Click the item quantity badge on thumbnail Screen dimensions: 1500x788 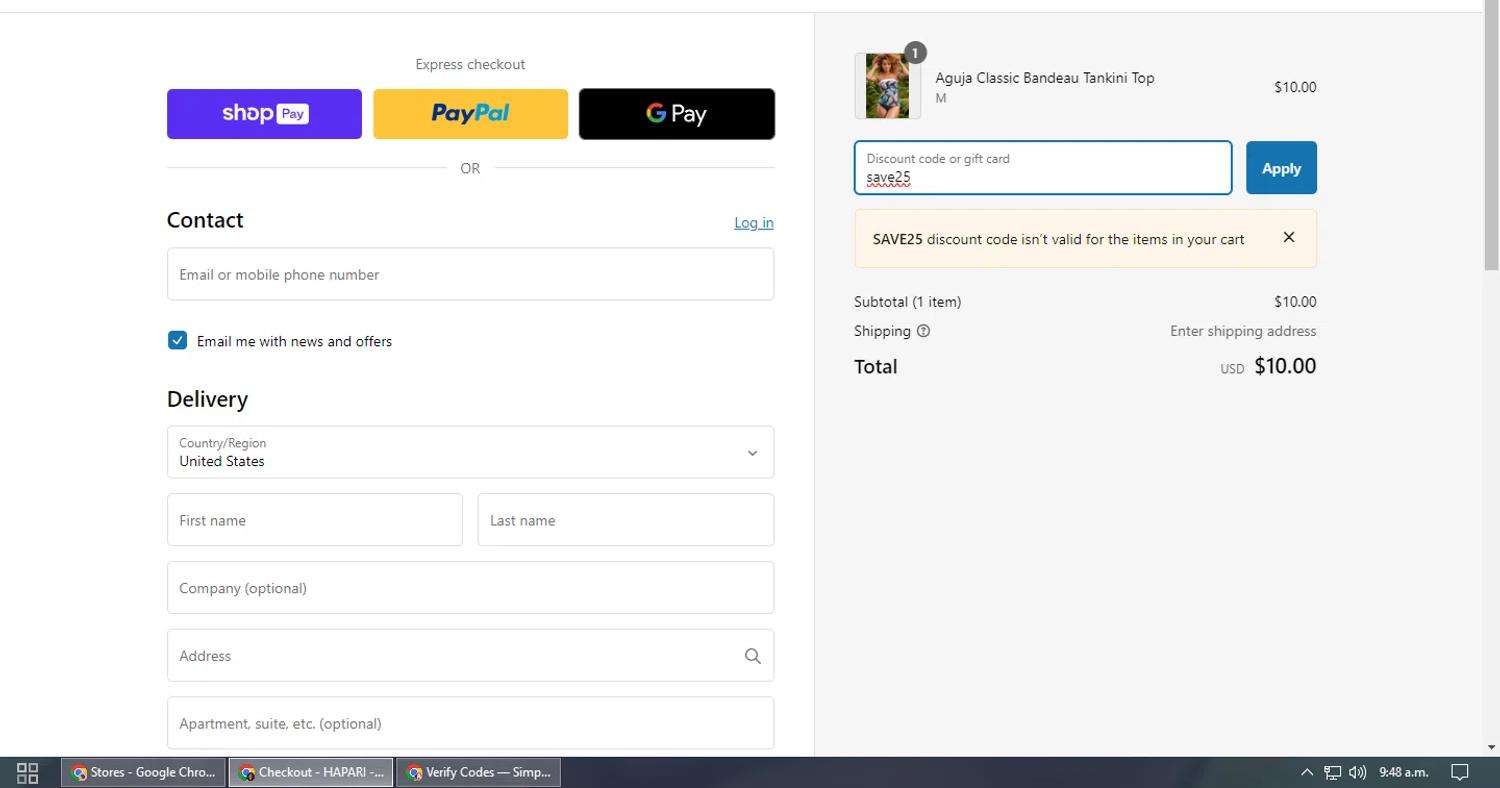click(915, 52)
